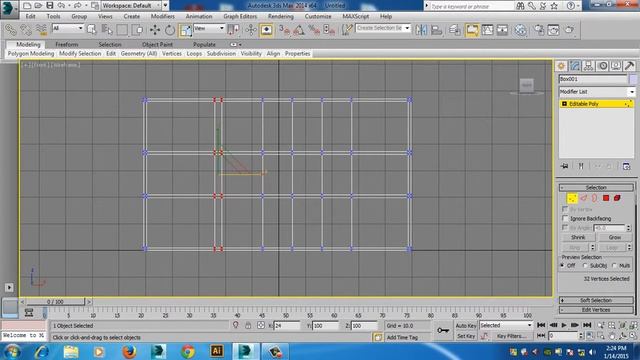The image size is (640, 360).
Task: Click the object color swatch beside Box001
Action: click(633, 79)
